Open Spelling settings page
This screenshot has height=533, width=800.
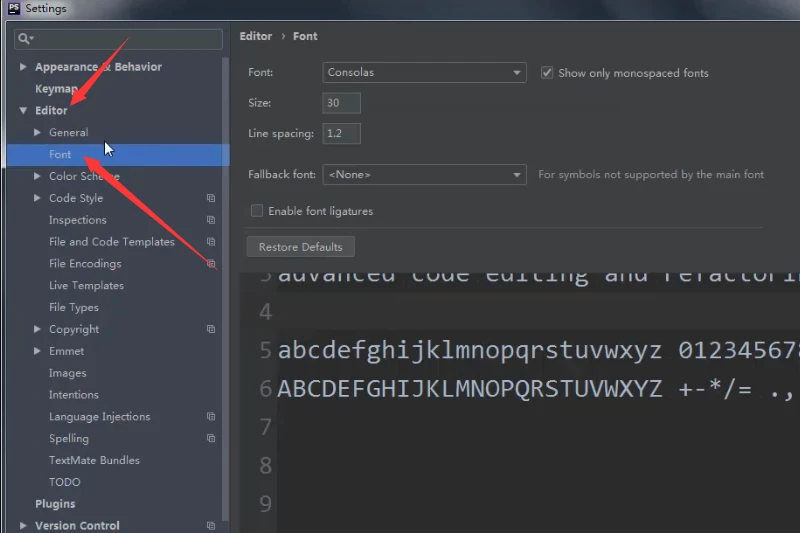tap(68, 439)
